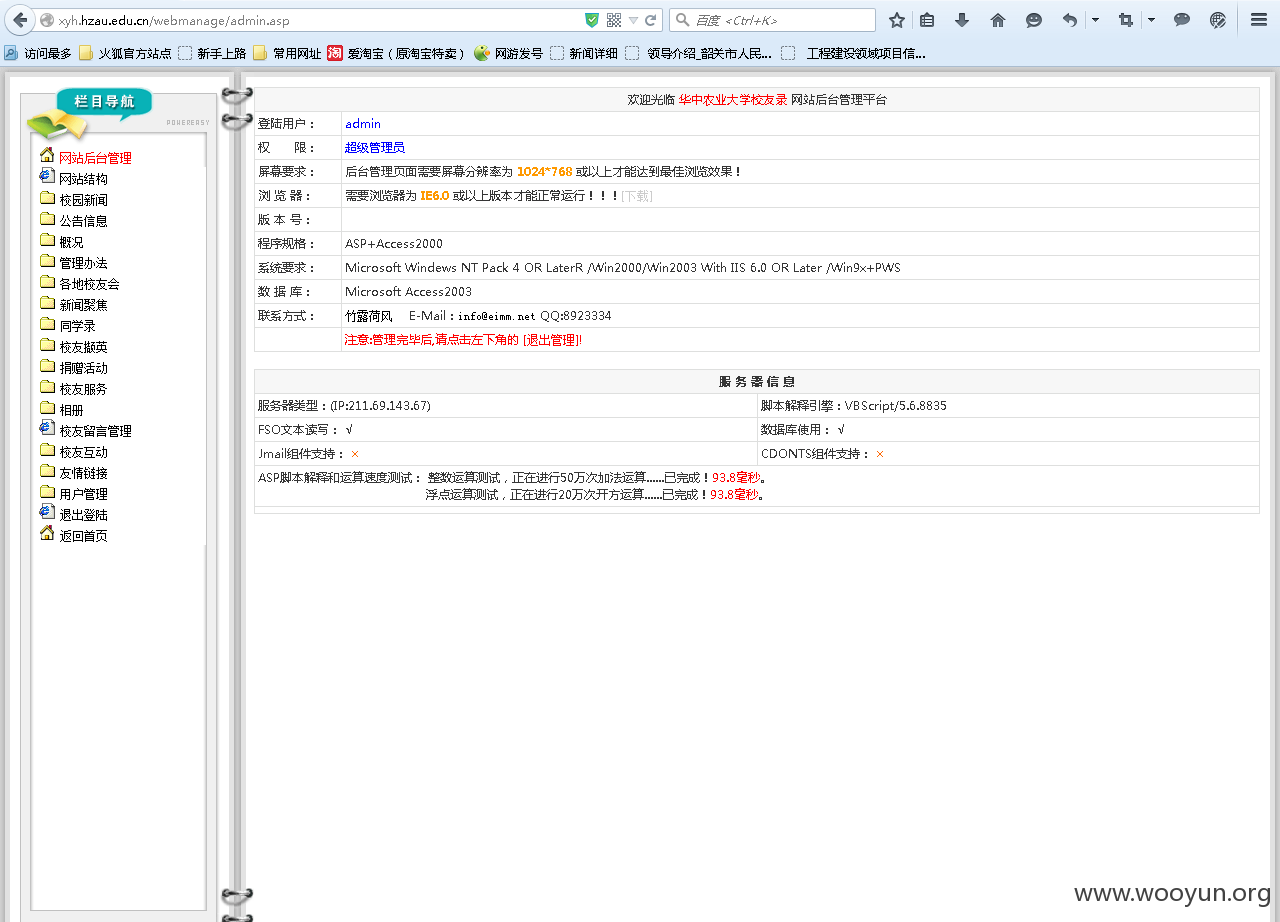
Task: Click the browser back arrow button
Action: [x=19, y=20]
